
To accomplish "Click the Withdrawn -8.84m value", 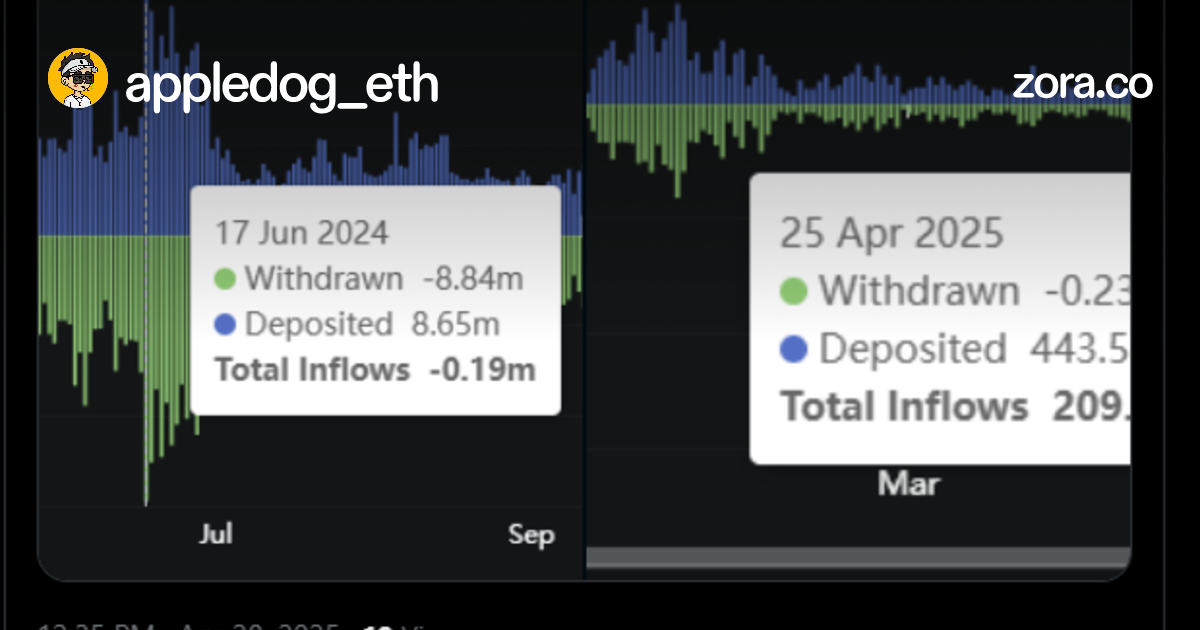I will (472, 279).
